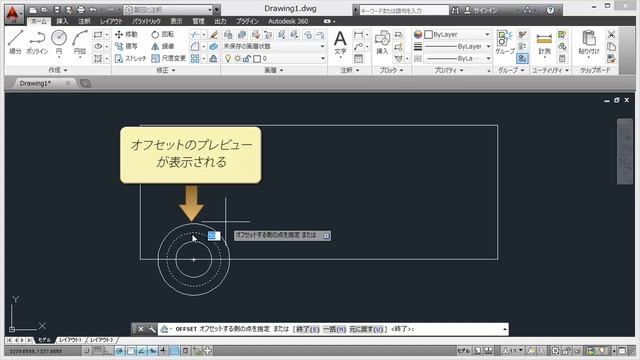Toggle the layer lightbulb on/off icon
This screenshot has width=640, height=360.
click(x=228, y=59)
